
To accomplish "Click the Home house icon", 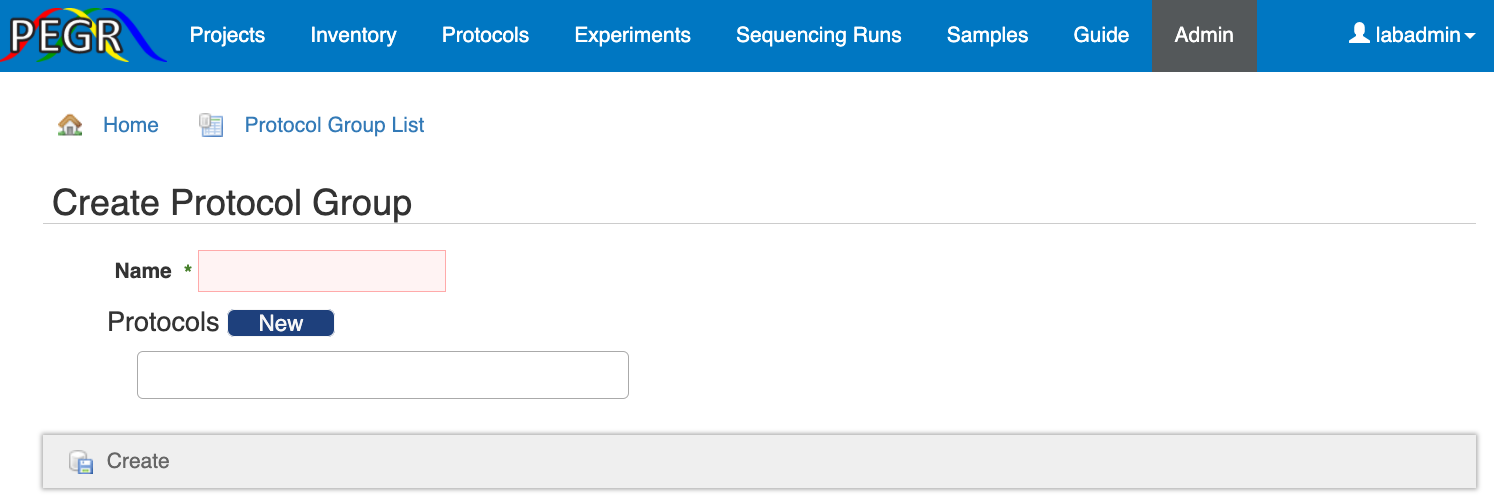I will [70, 125].
